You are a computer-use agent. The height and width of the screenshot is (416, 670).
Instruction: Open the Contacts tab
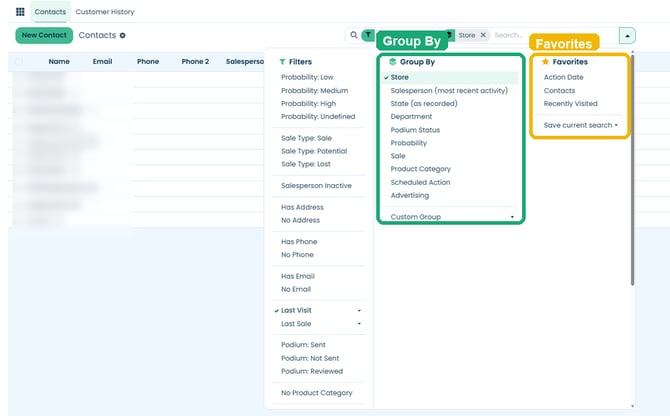pos(50,12)
